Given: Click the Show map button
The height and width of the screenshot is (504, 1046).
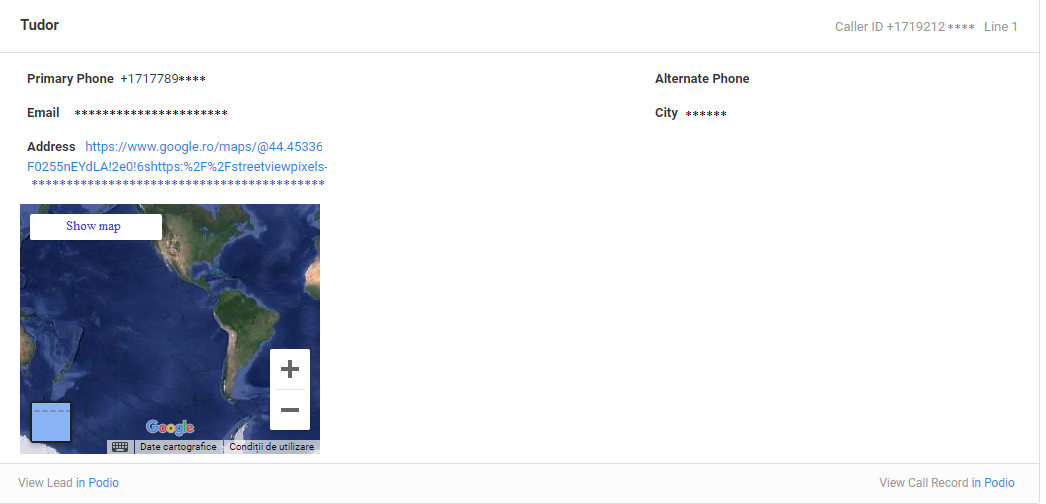Looking at the screenshot, I should pos(95,226).
